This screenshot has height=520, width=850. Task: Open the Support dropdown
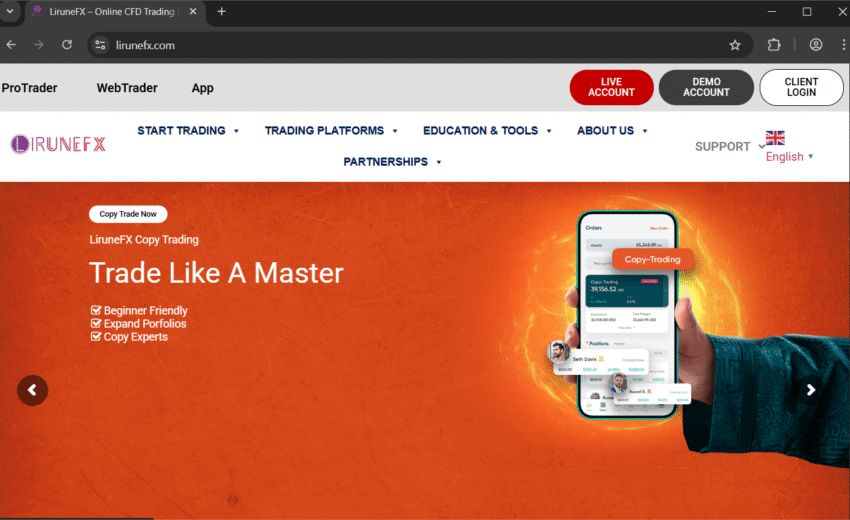729,146
